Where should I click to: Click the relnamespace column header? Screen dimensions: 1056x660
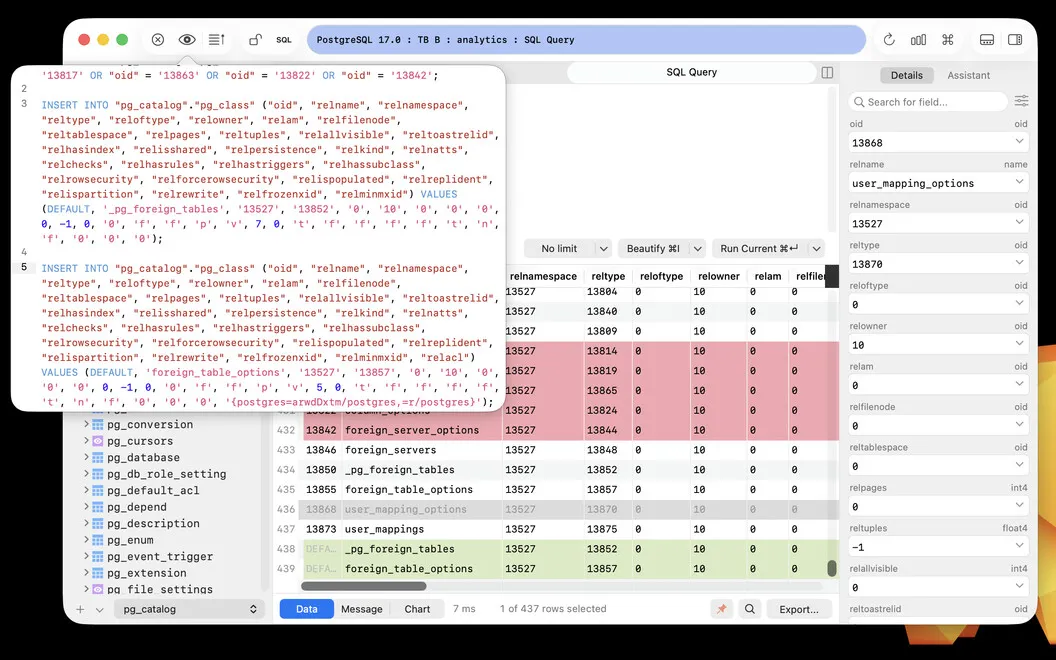[x=543, y=276]
